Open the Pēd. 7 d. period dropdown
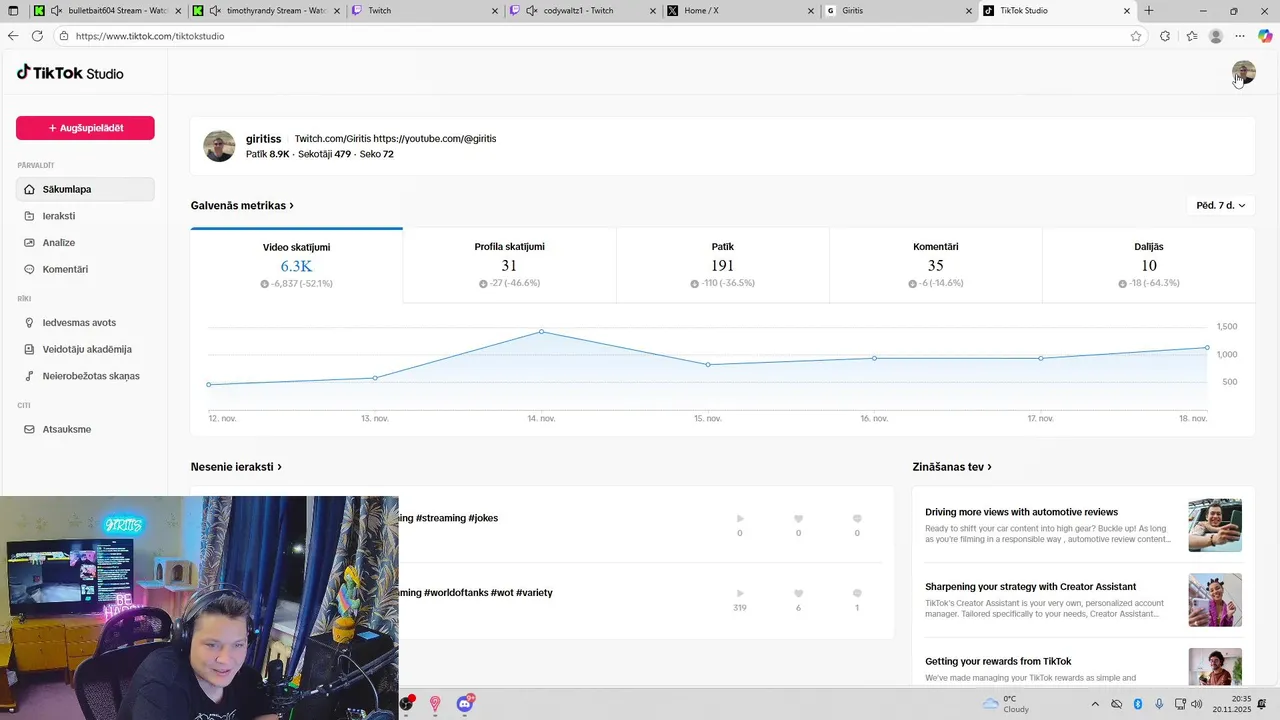This screenshot has height=720, width=1280. 1221,205
